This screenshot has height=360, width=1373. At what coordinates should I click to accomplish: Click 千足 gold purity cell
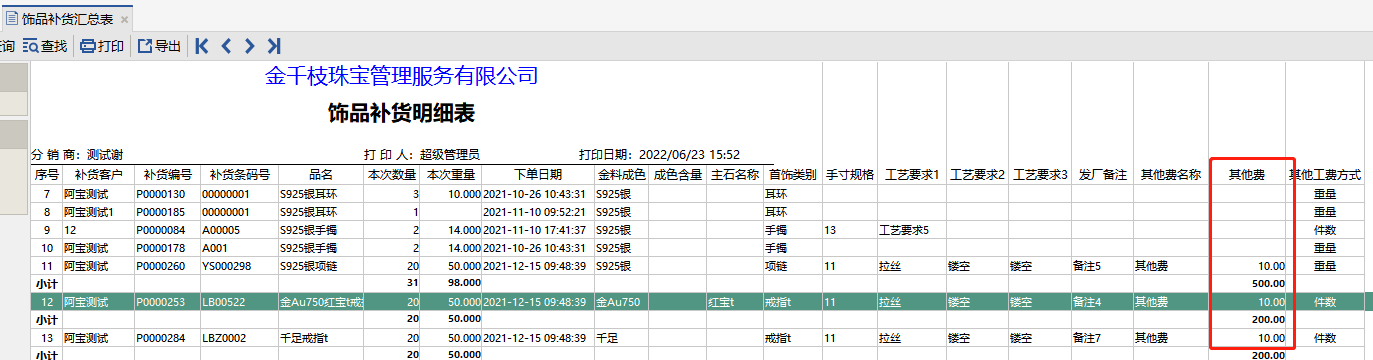607,337
